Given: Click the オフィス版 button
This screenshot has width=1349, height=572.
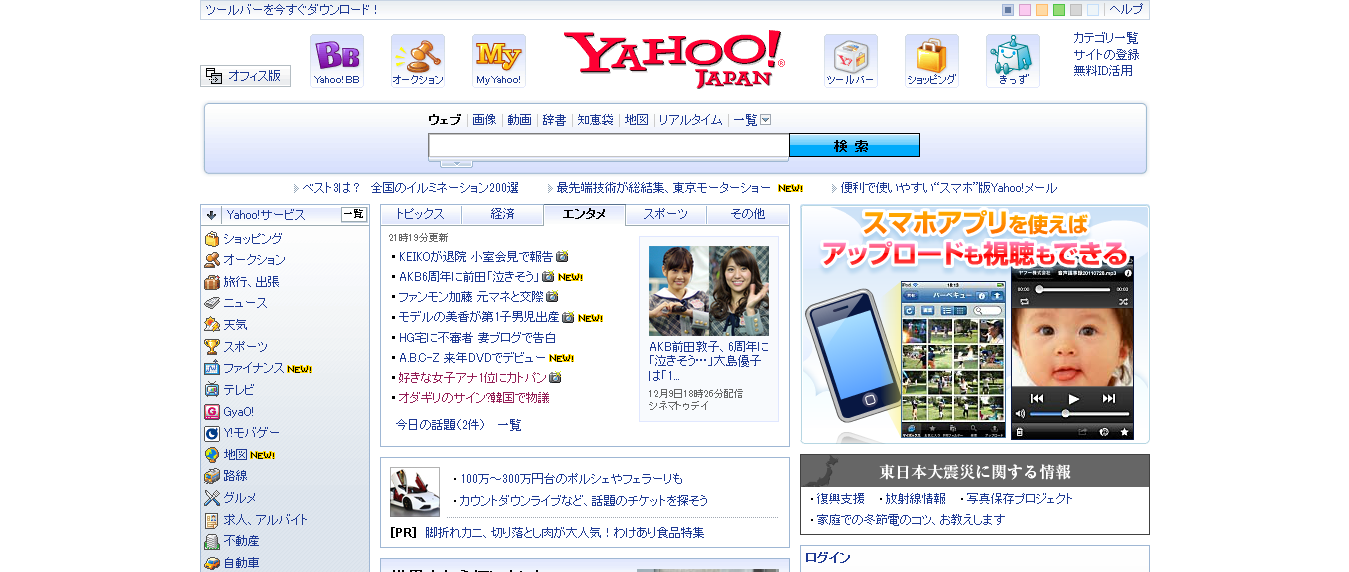Looking at the screenshot, I should tap(246, 76).
